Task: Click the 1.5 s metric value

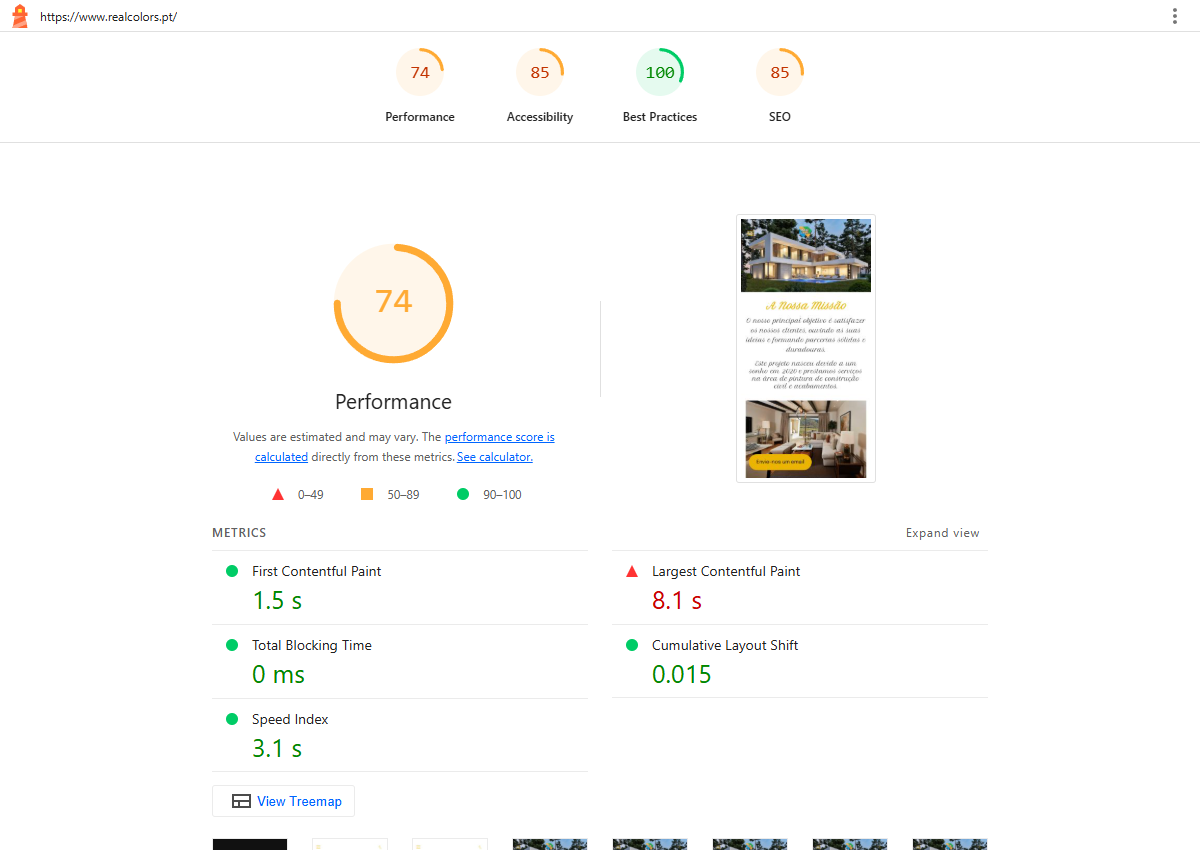Action: [x=277, y=601]
